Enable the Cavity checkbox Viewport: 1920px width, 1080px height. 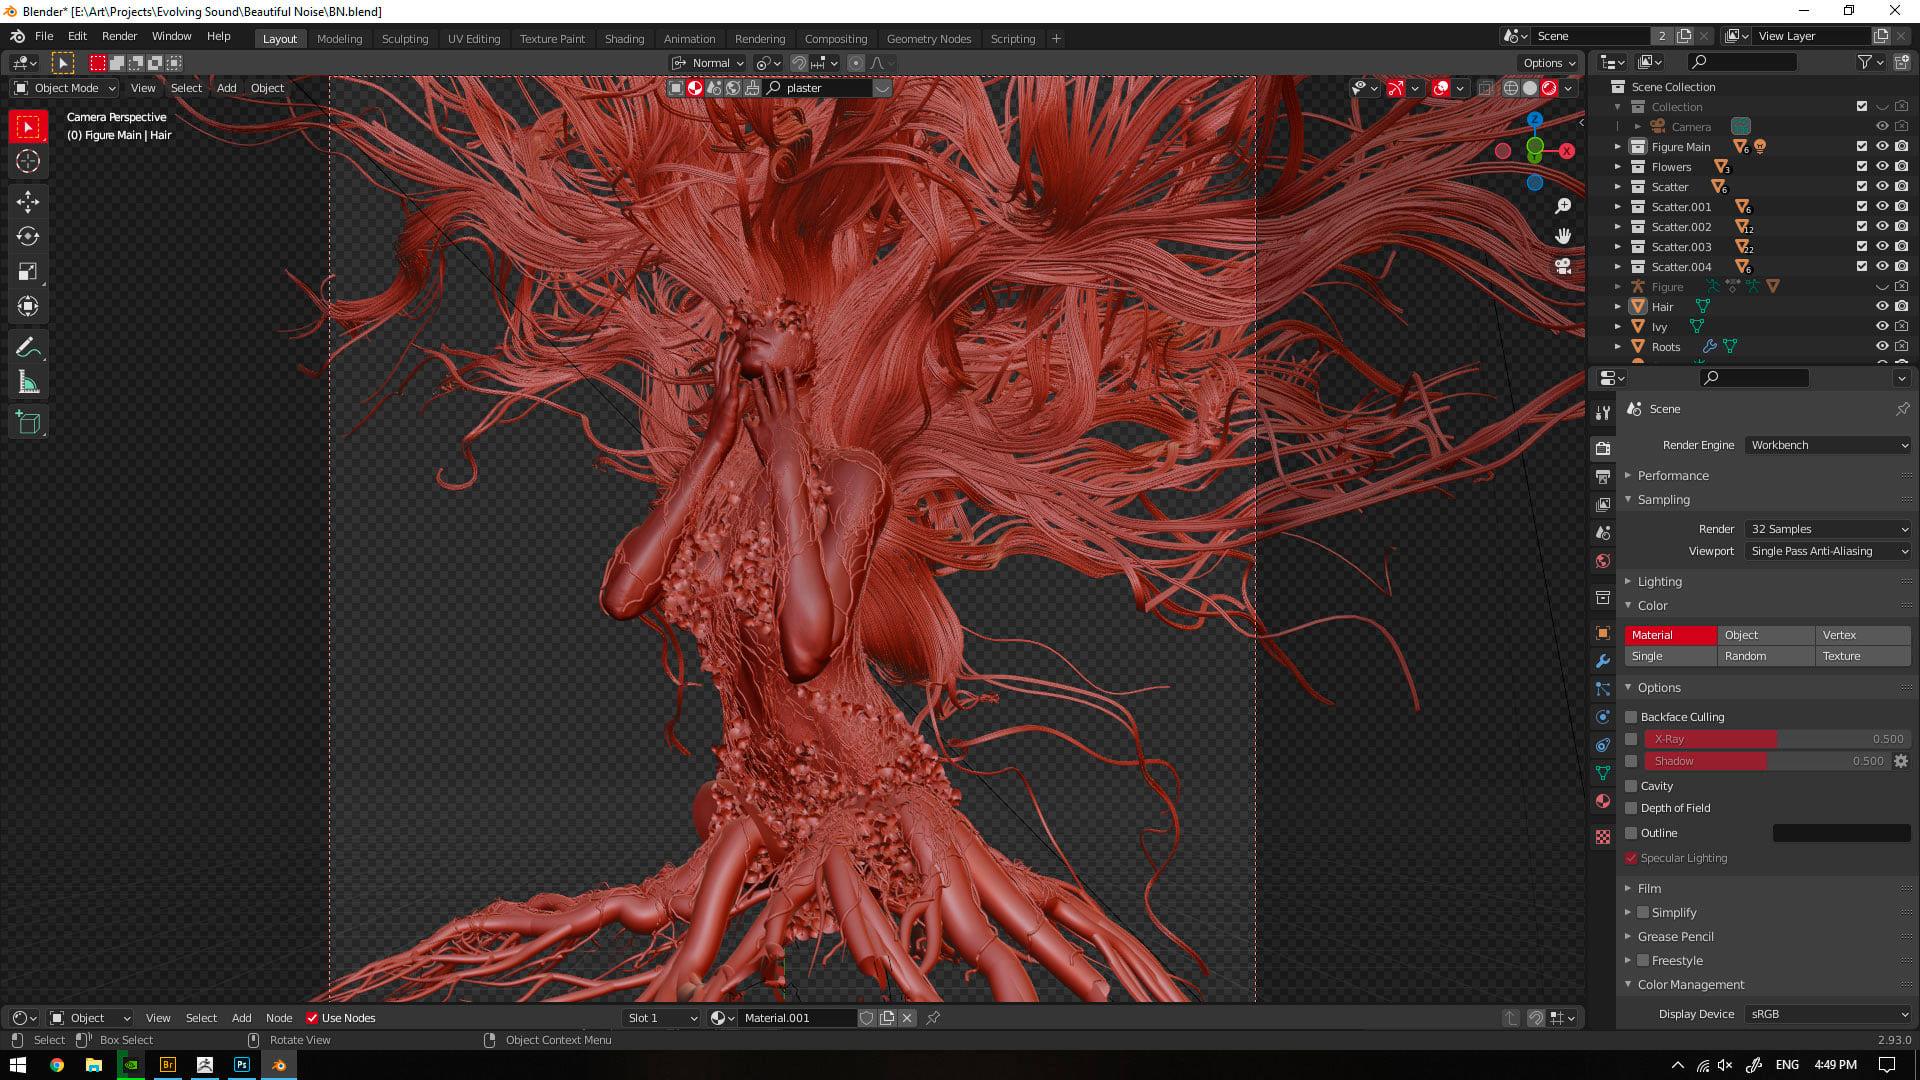point(1631,786)
